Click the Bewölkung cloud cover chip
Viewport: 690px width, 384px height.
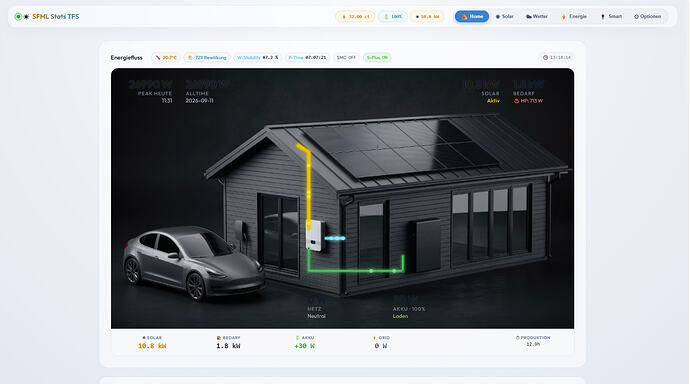click(207, 58)
